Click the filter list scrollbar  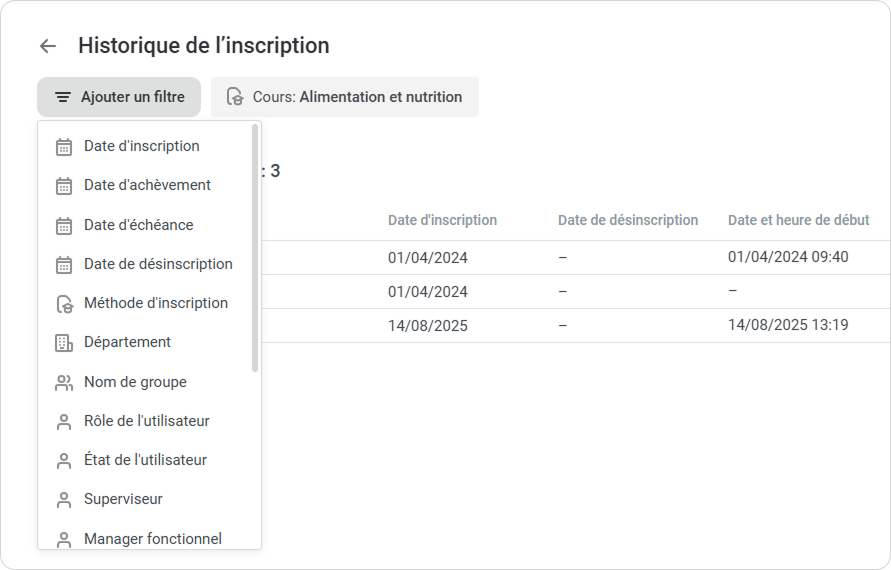tap(255, 250)
